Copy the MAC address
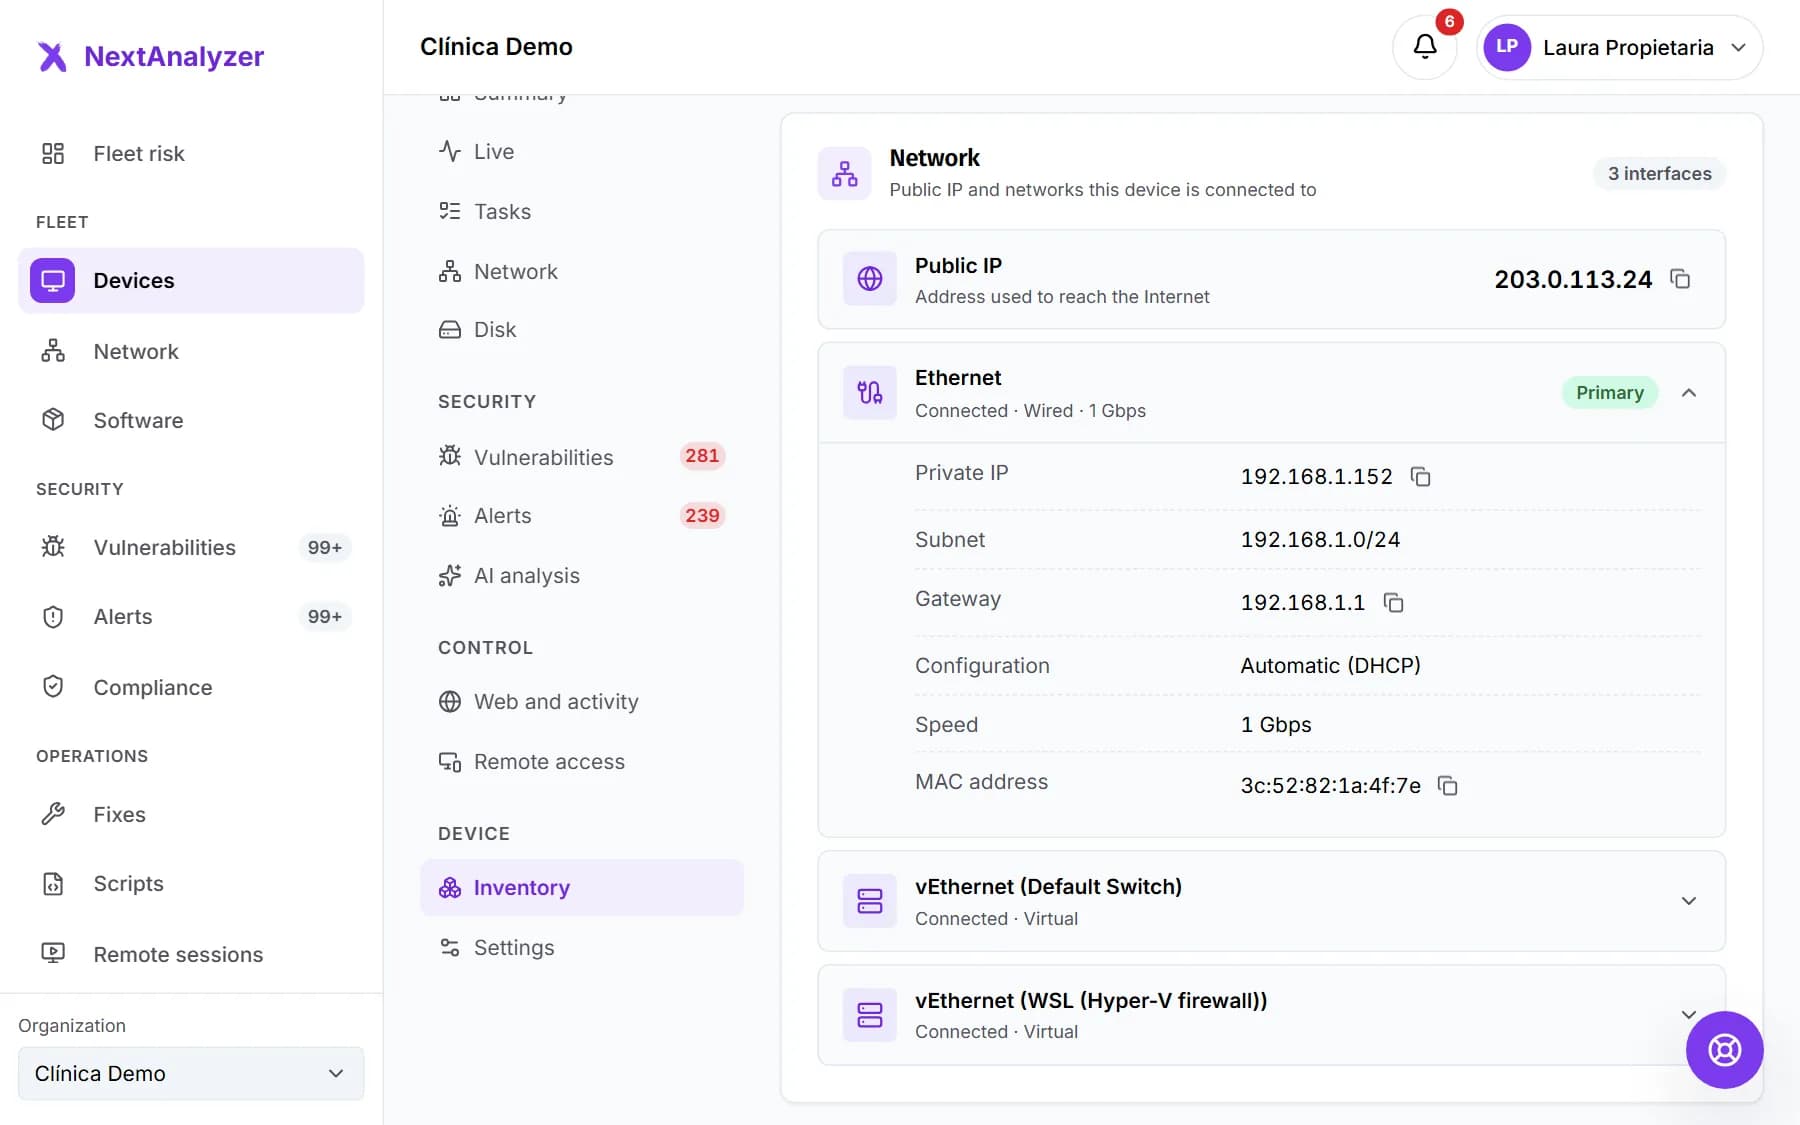The height and width of the screenshot is (1125, 1800). click(1447, 786)
